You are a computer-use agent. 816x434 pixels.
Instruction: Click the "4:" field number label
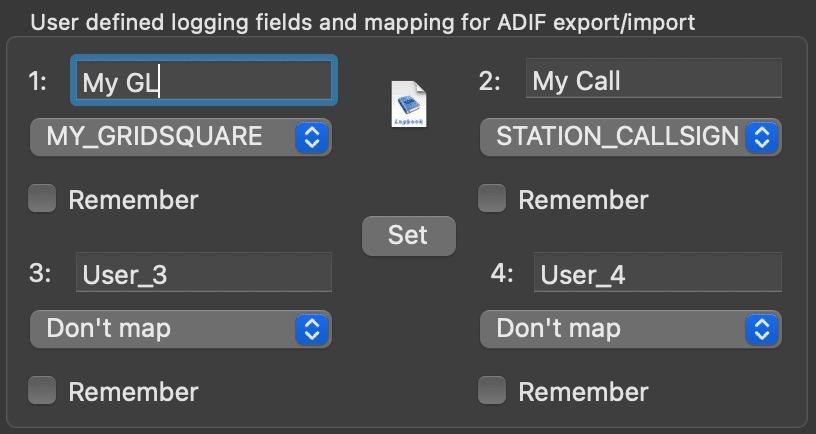[502, 273]
